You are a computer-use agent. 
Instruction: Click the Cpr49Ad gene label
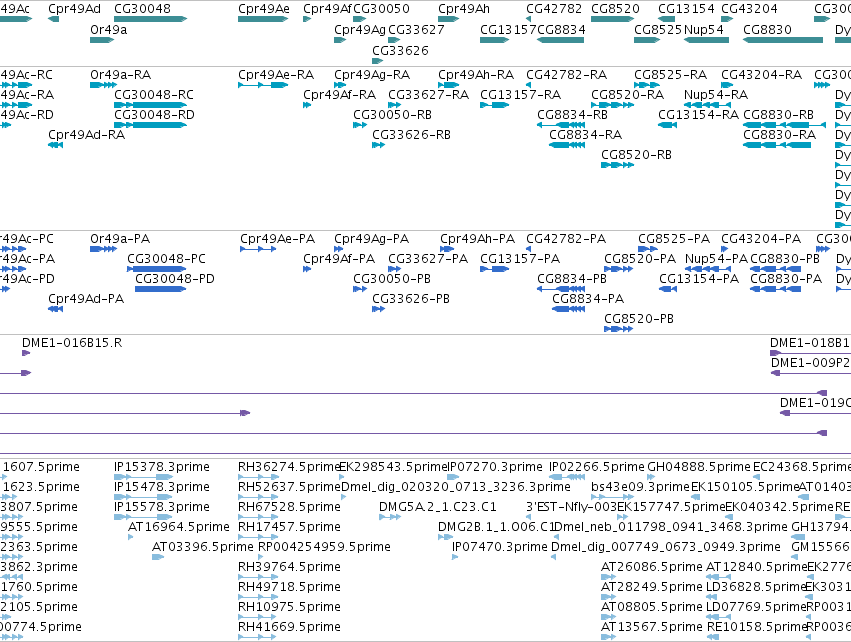pos(74,9)
